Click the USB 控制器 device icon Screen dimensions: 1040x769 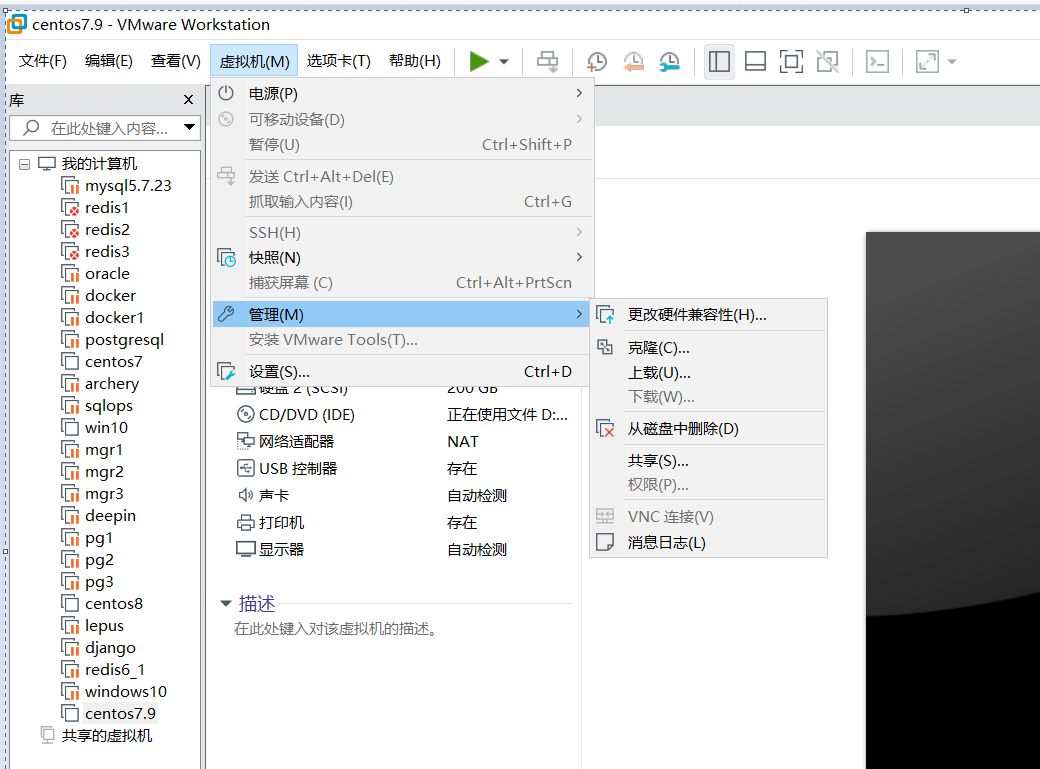point(245,468)
